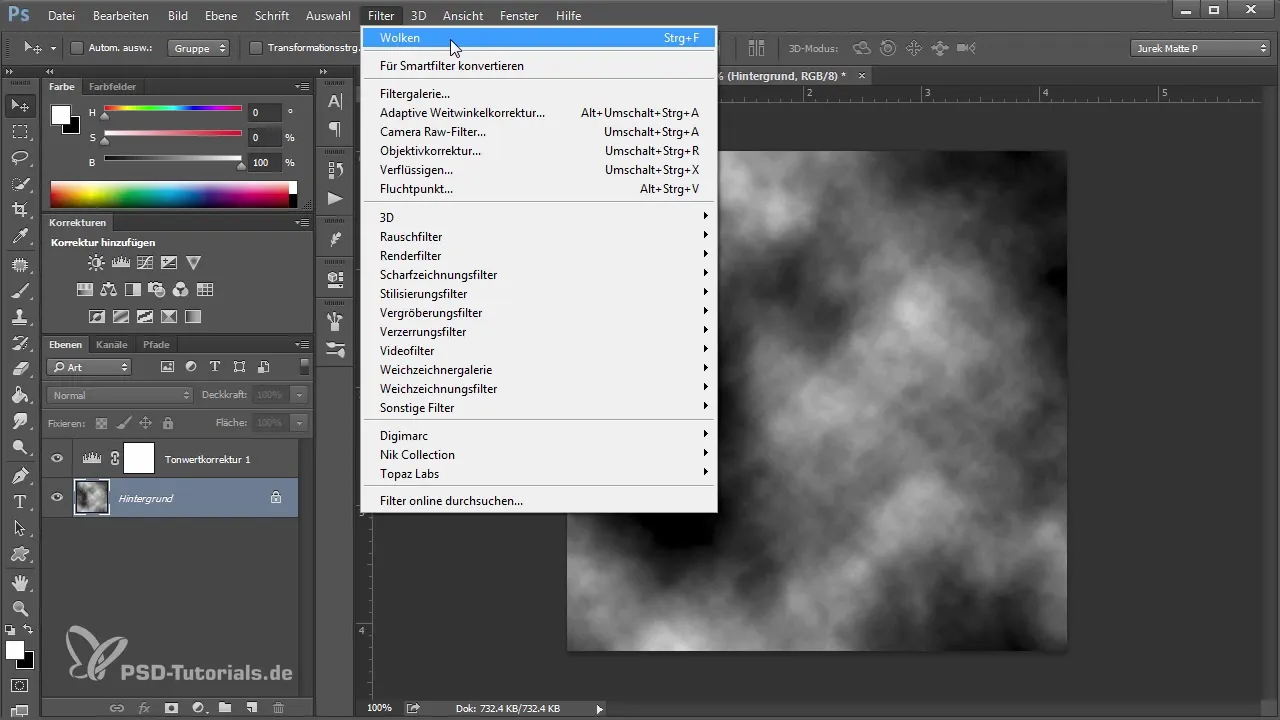
Task: Open the Character panel icon
Action: (335, 101)
